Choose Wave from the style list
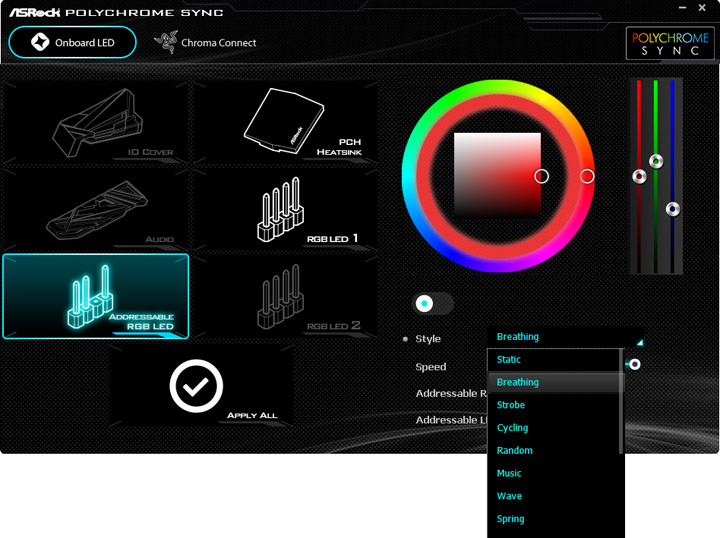The image size is (720, 538). point(554,496)
